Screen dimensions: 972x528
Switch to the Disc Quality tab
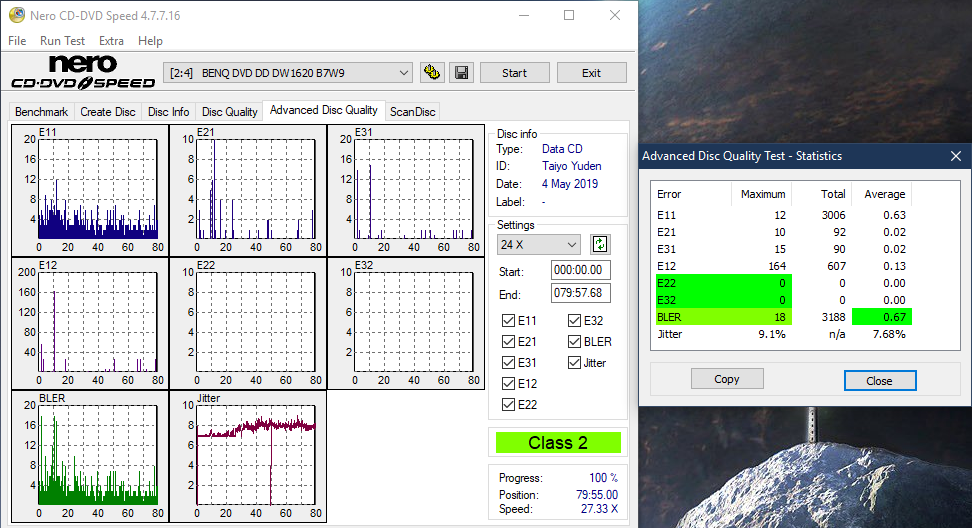click(x=229, y=112)
